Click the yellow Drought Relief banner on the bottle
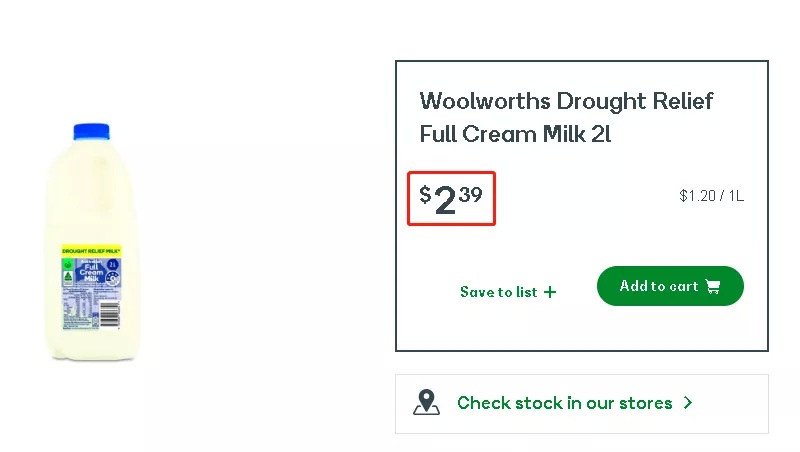 91,251
